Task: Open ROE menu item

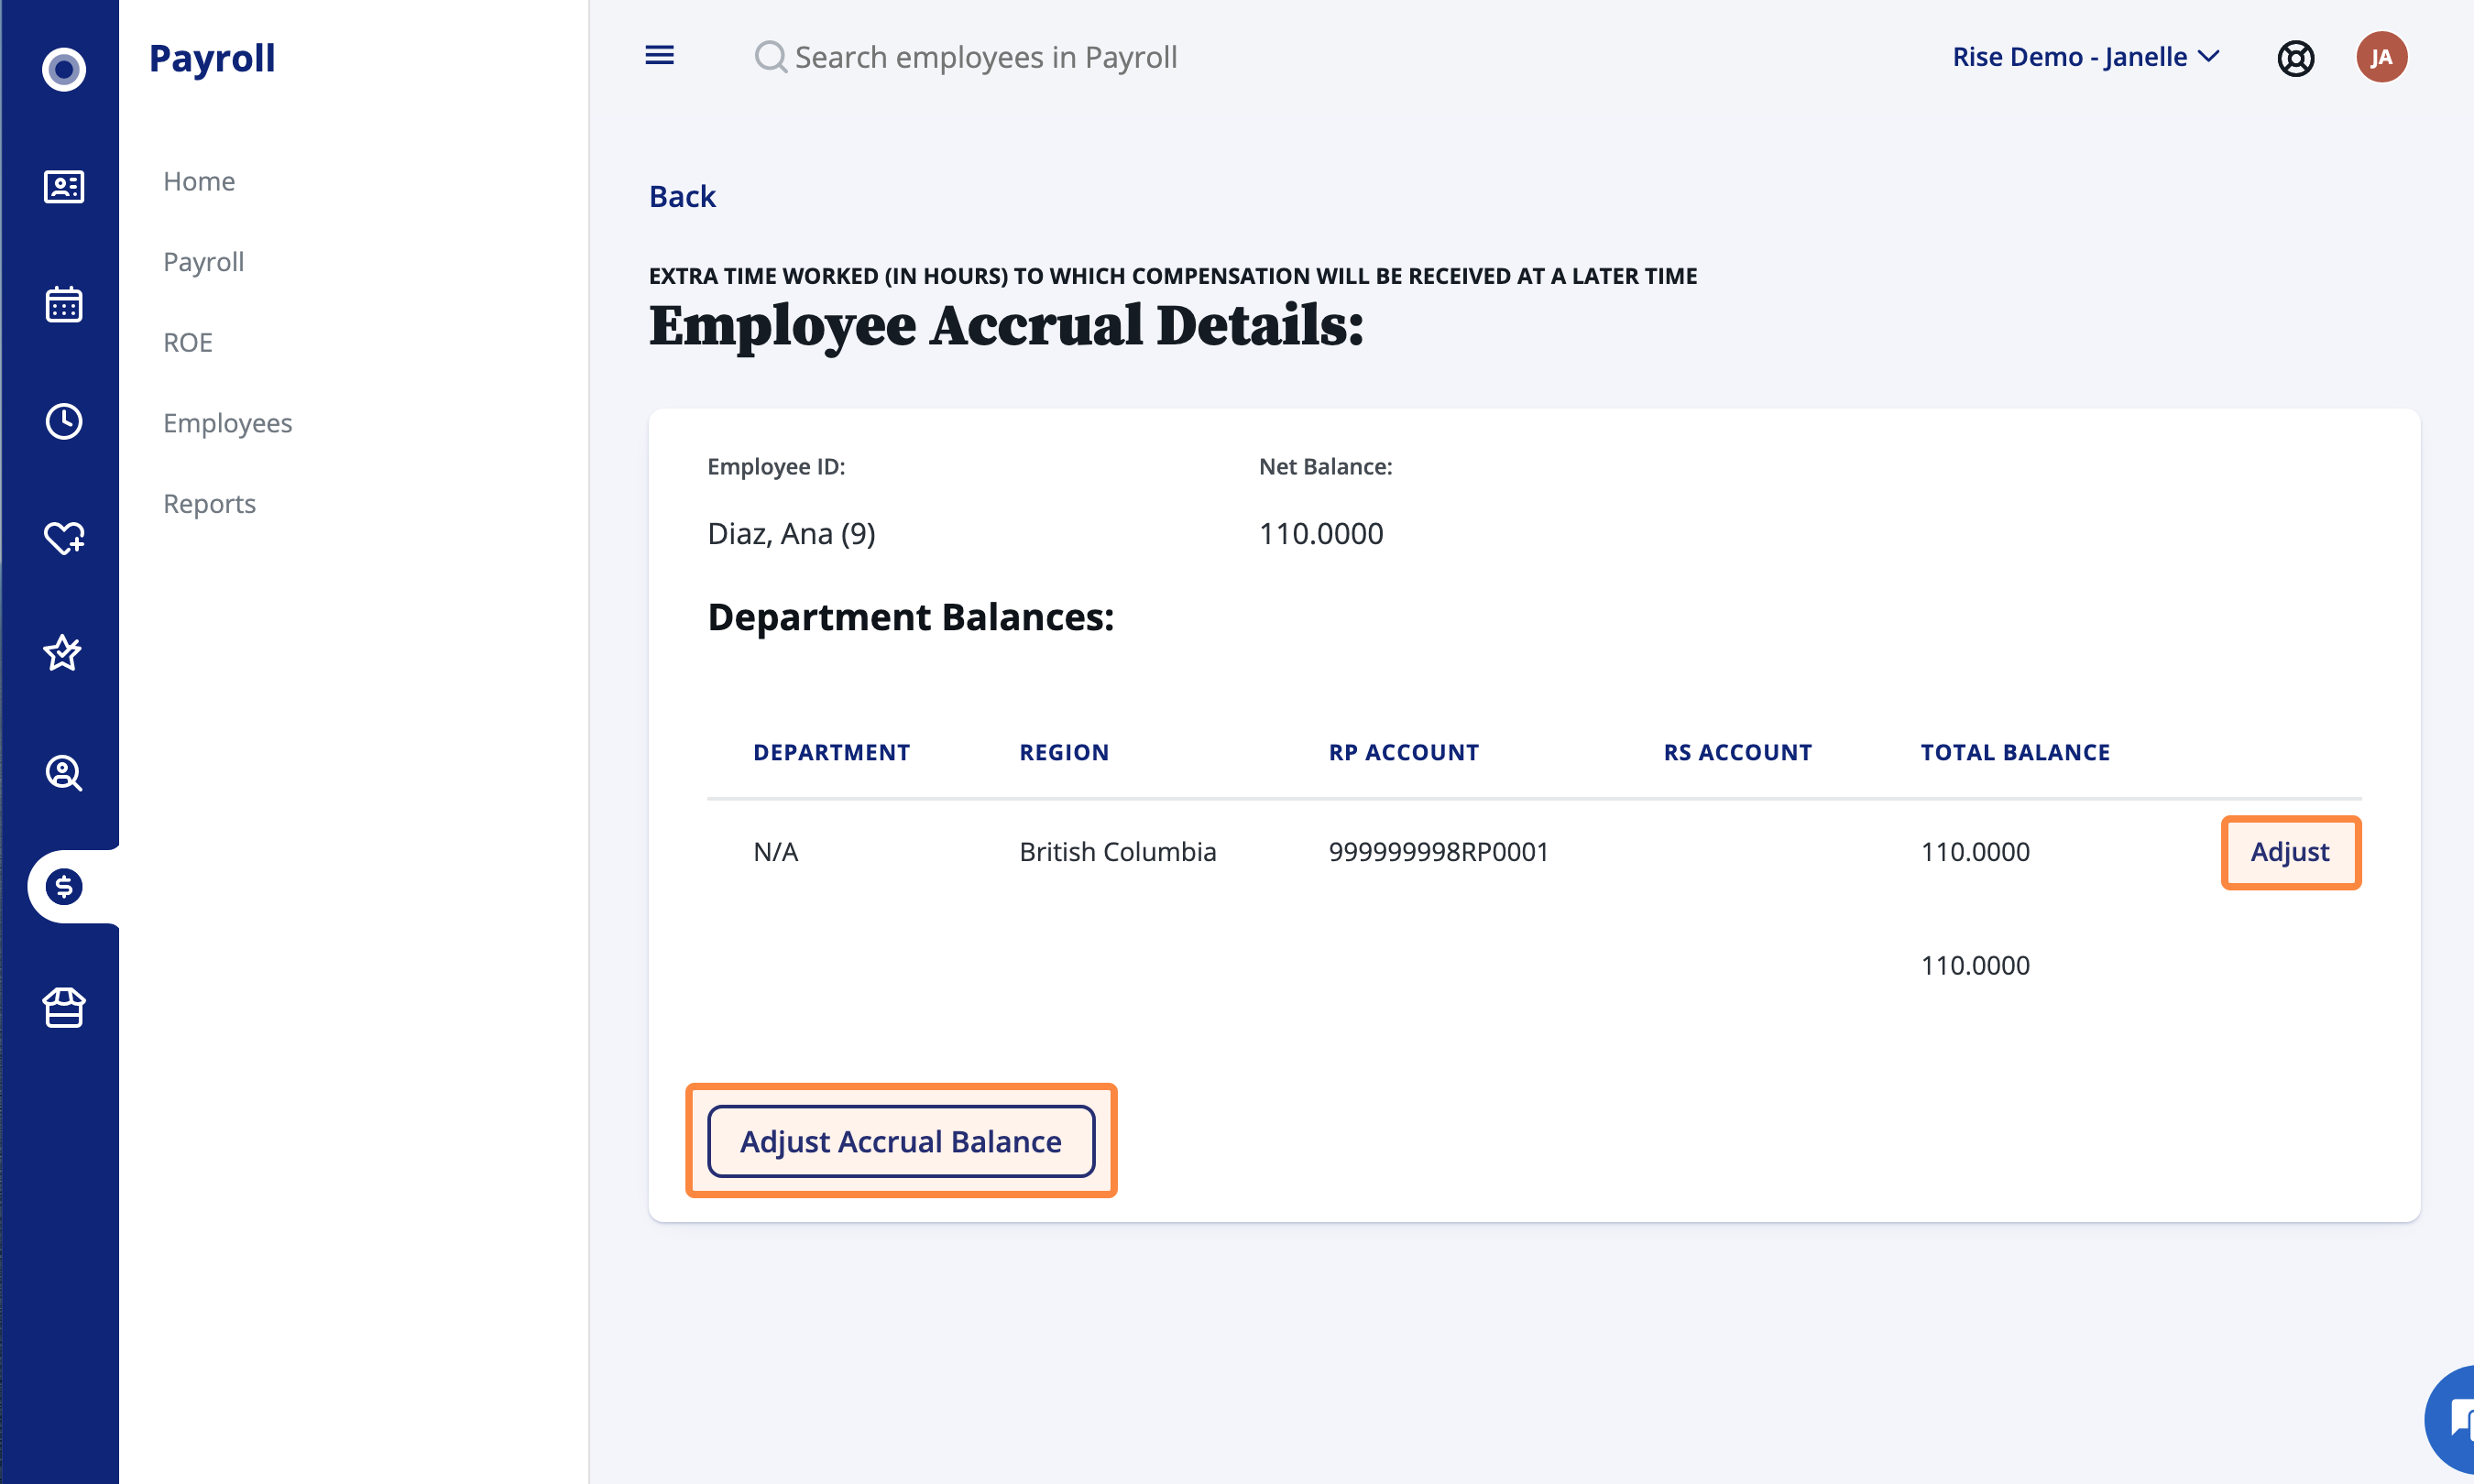Action: pos(188,342)
